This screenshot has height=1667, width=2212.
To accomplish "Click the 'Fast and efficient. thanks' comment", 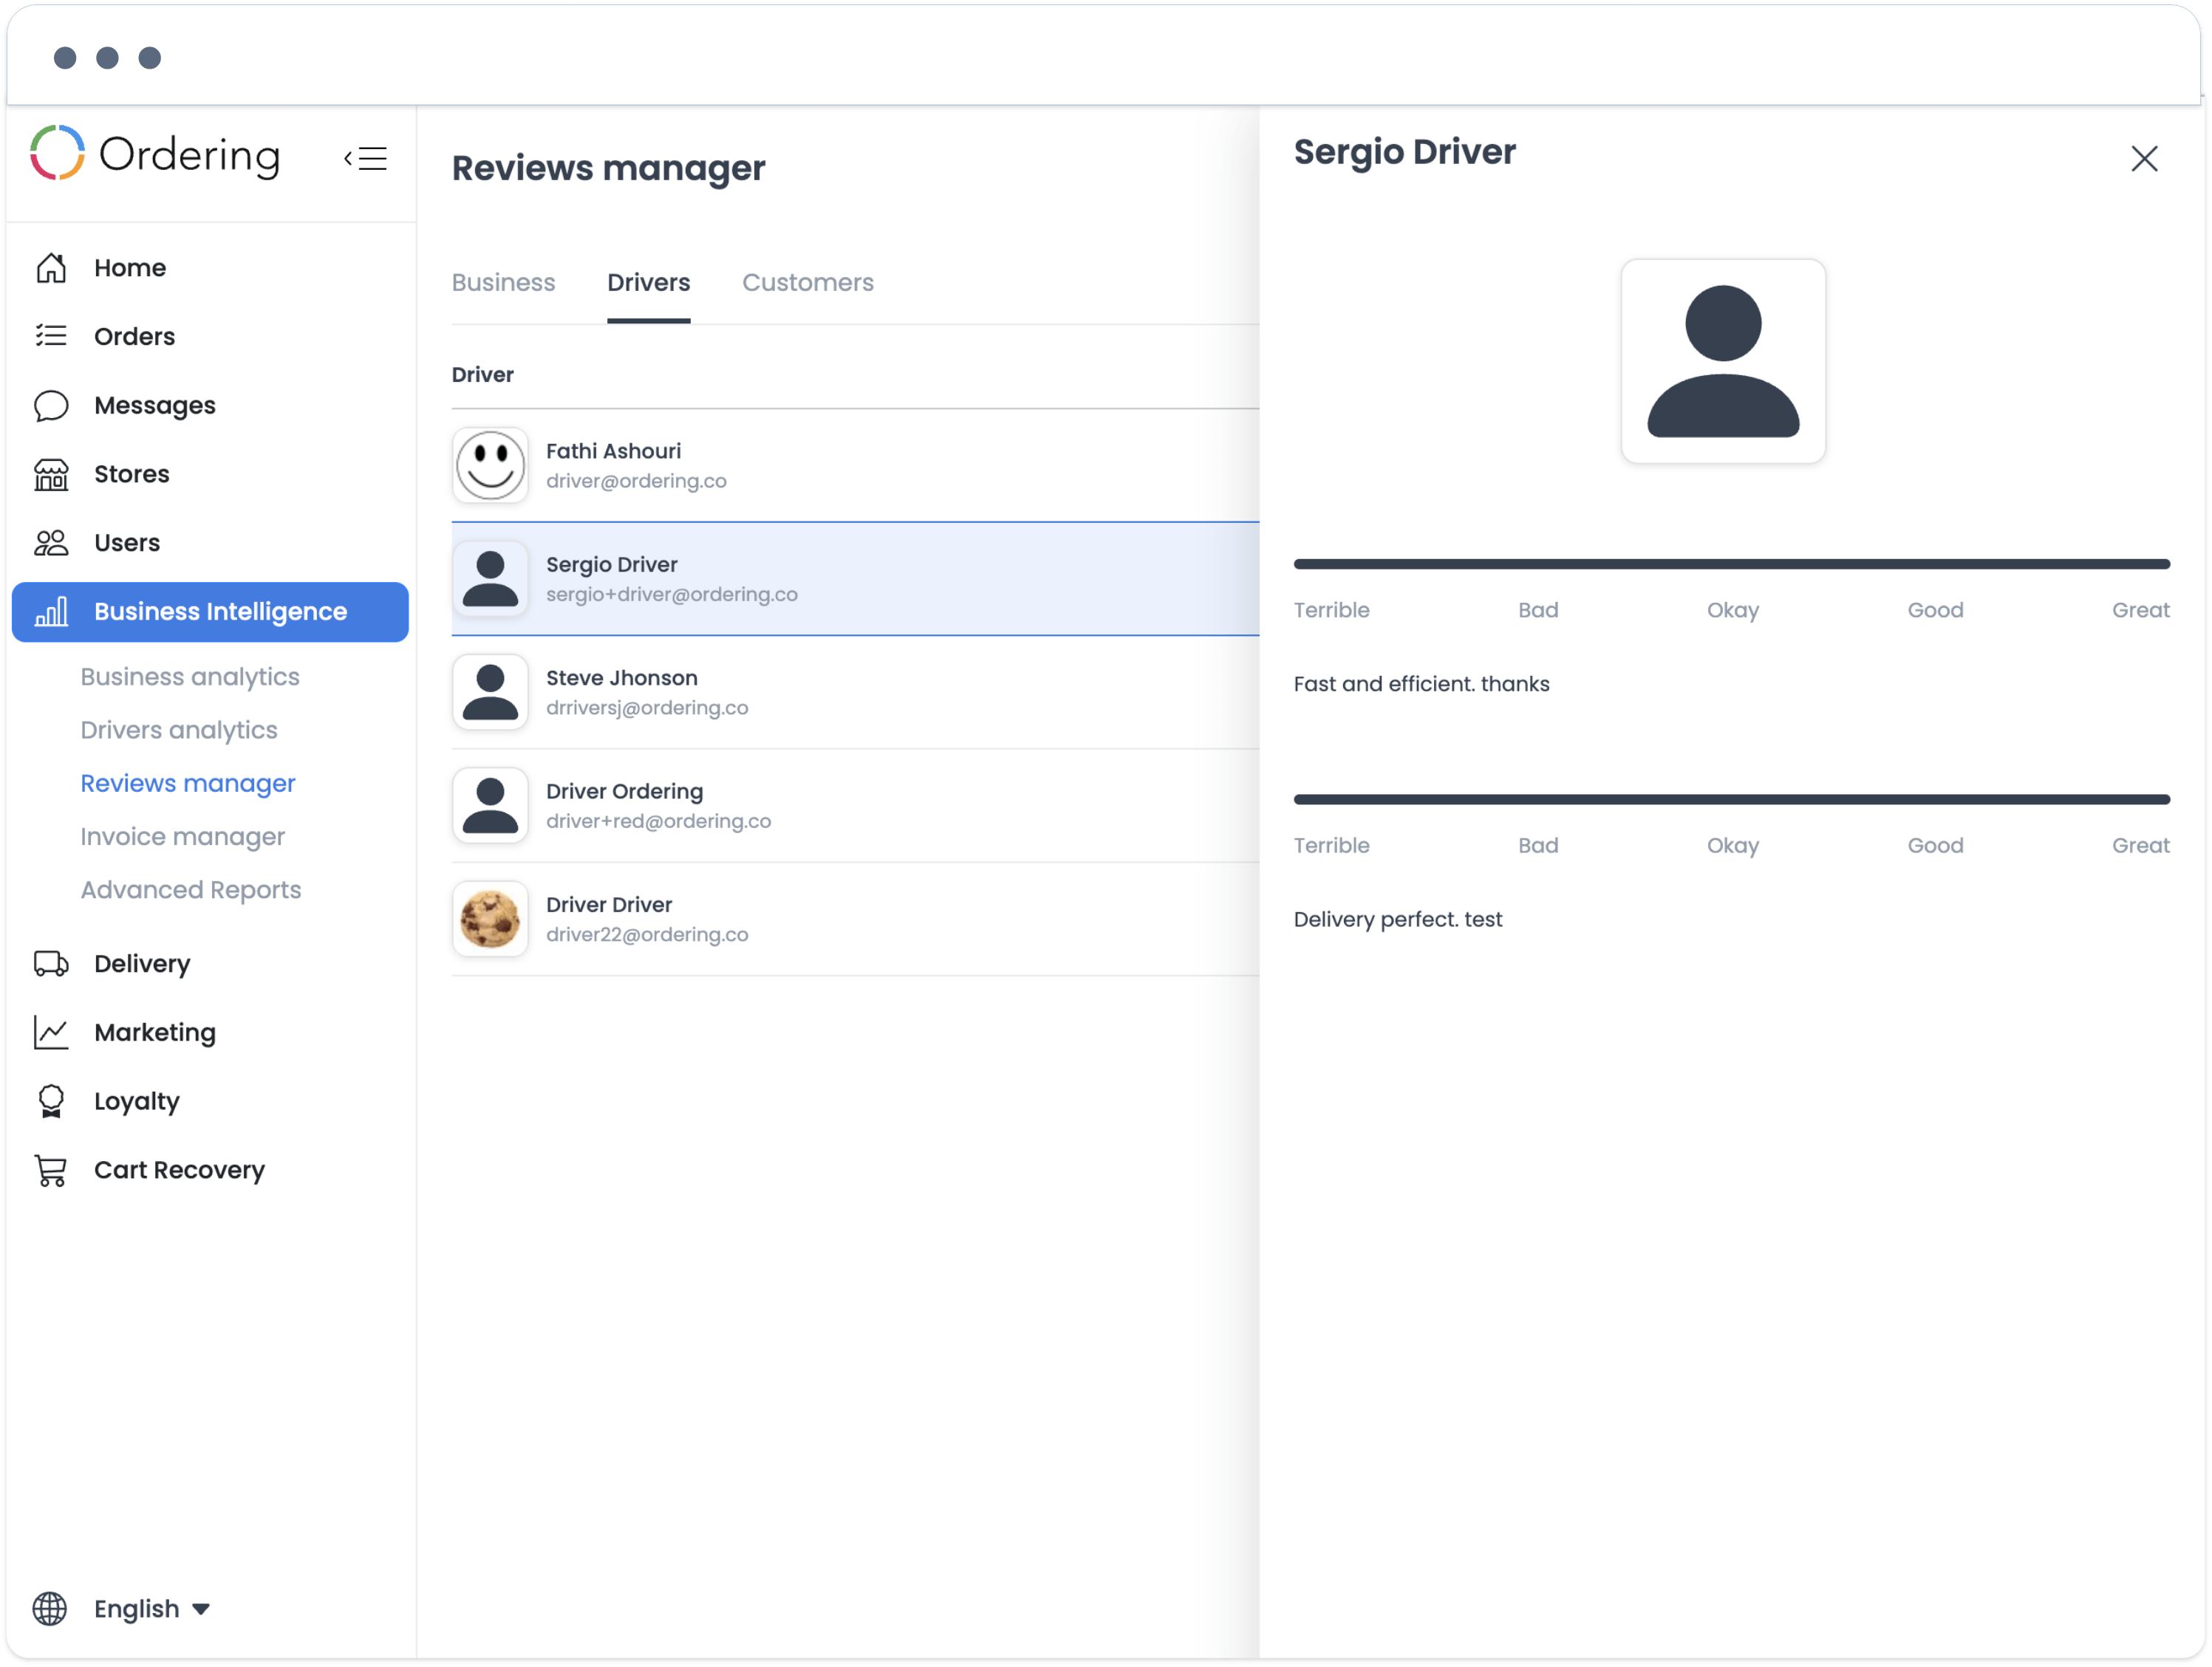I will point(1421,684).
